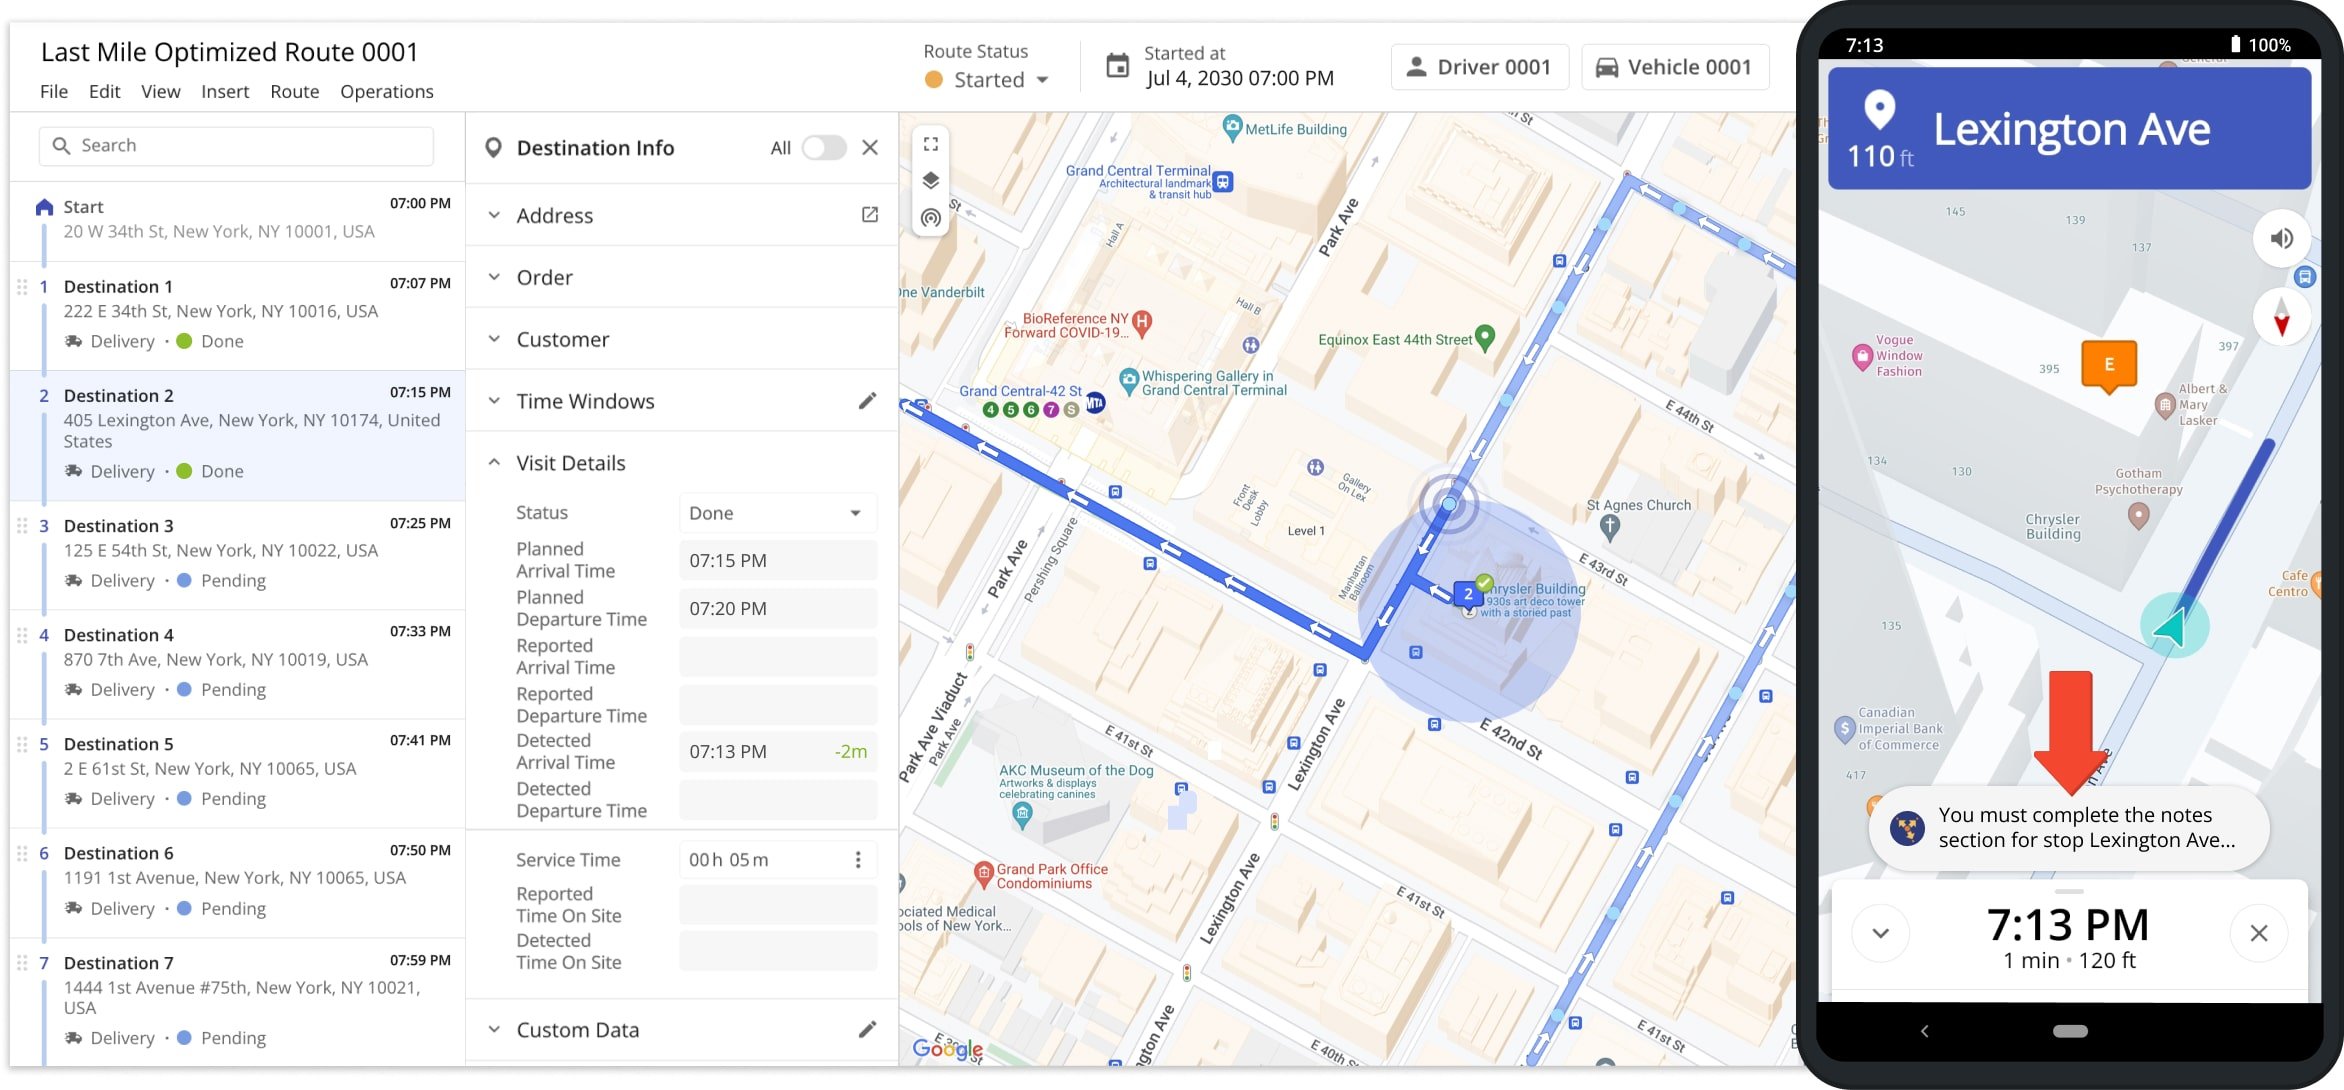The height and width of the screenshot is (1090, 2344).
Task: Open the Edit menu
Action: click(104, 92)
